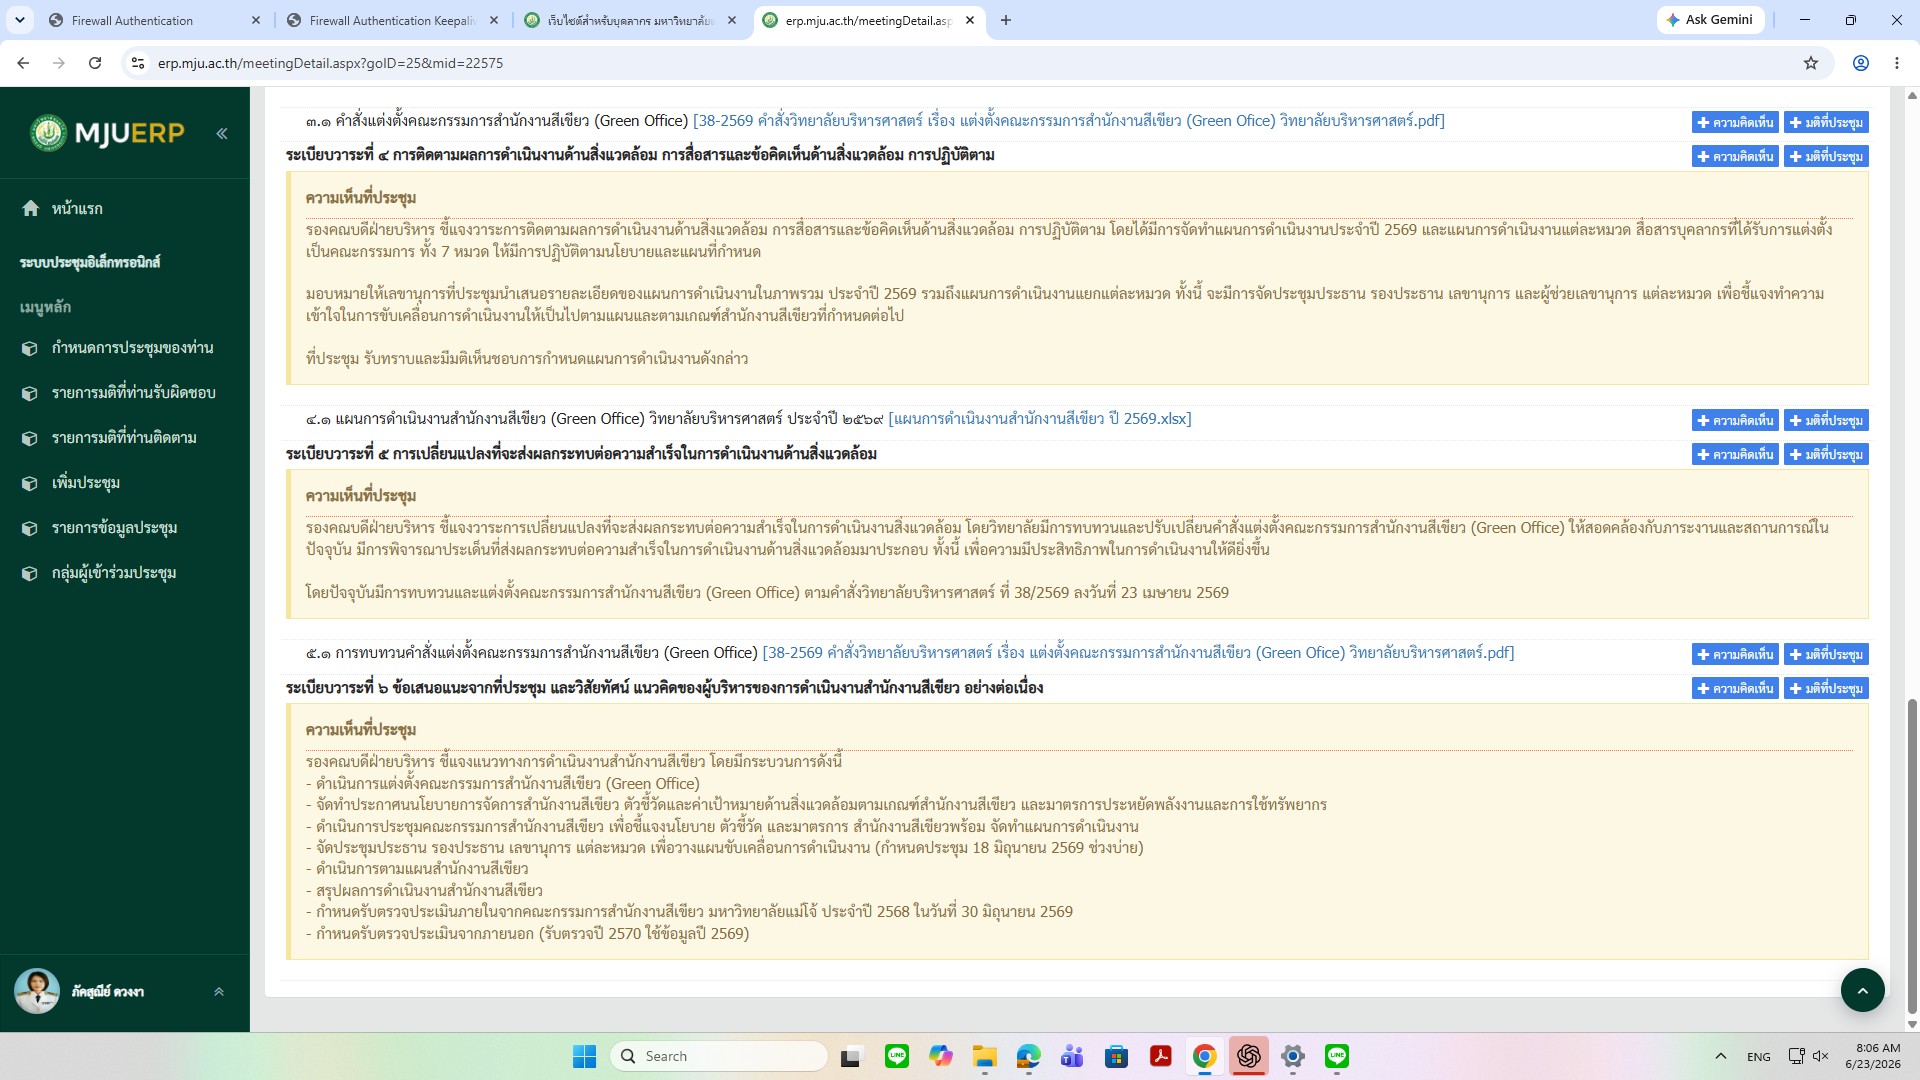Click the Ask Gemini button
Image resolution: width=1920 pixels, height=1080 pixels.
[1710, 20]
